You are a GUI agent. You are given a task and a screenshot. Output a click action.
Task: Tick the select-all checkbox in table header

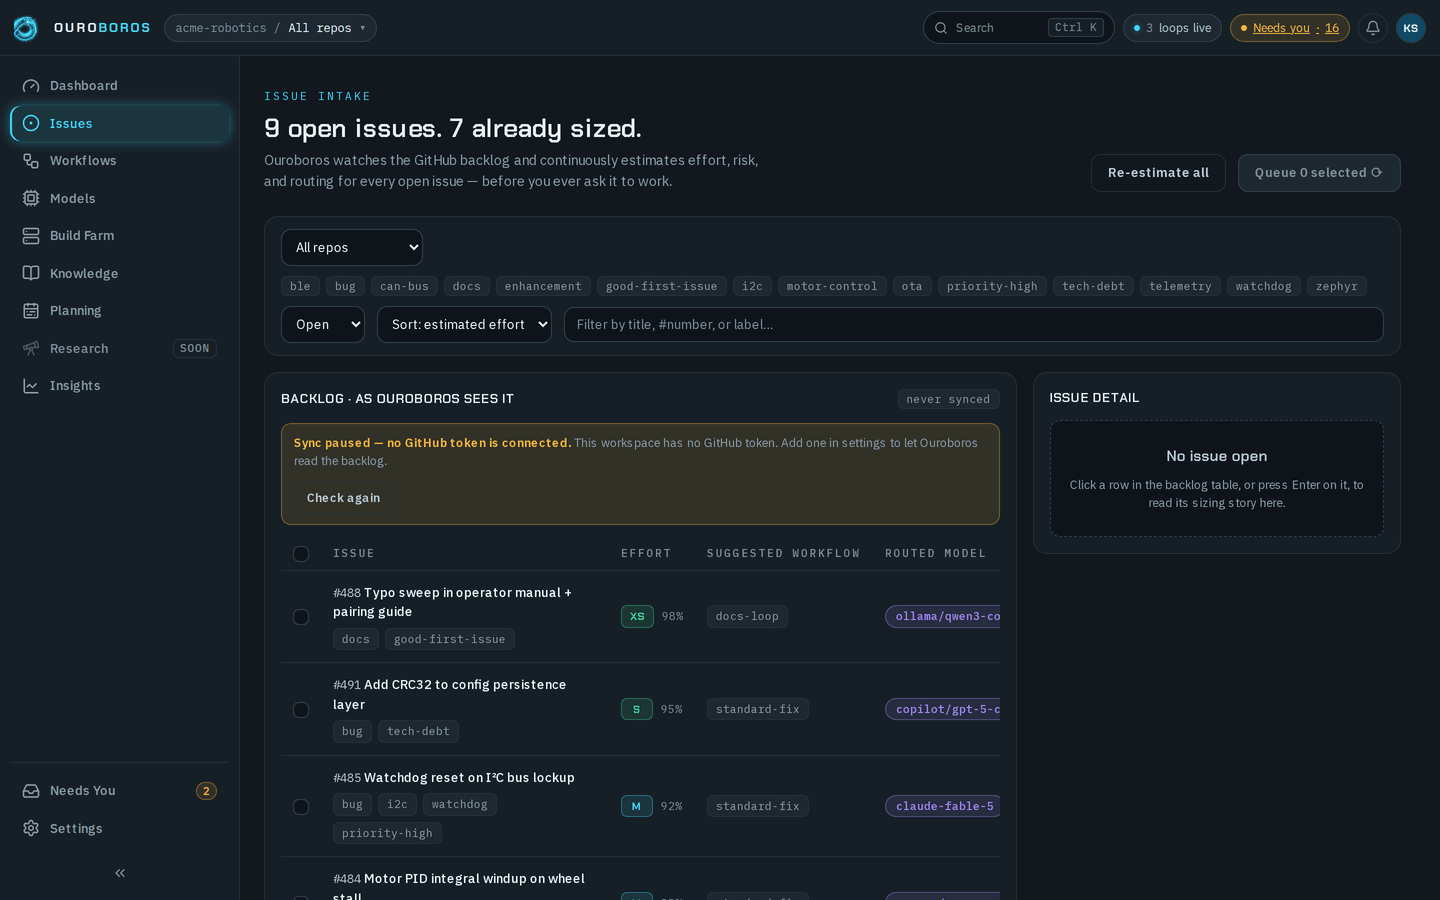click(x=301, y=554)
